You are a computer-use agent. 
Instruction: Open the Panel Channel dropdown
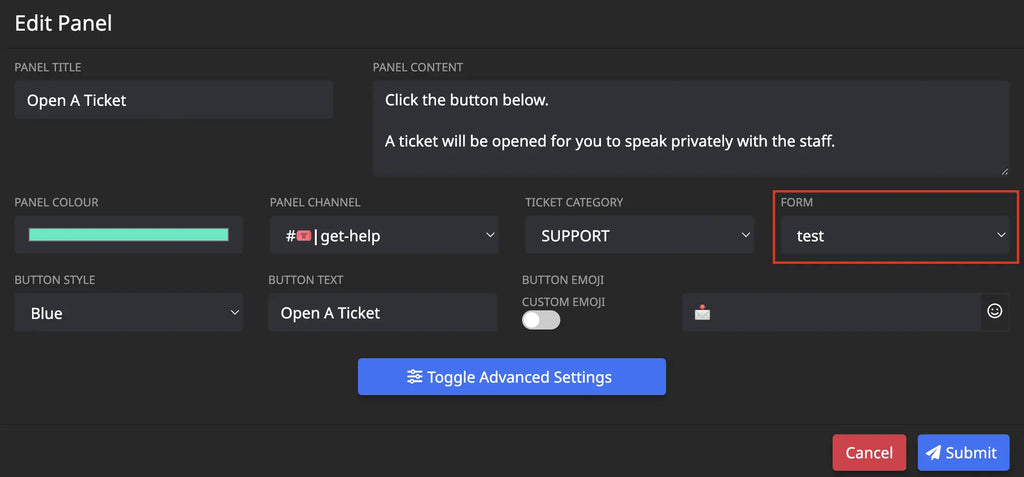[x=384, y=236]
